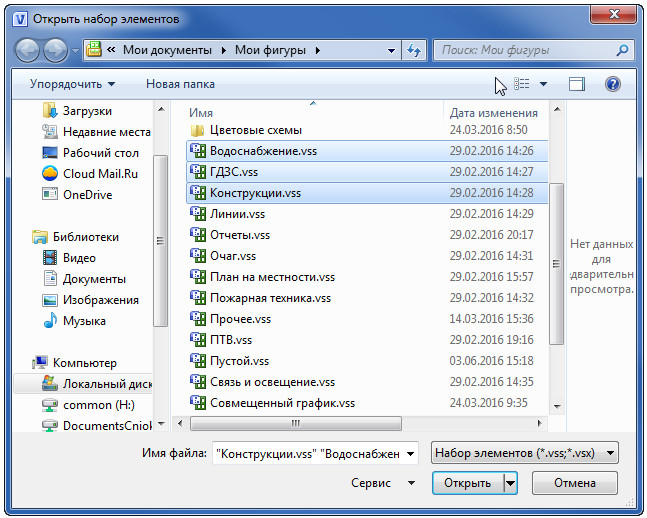Click the stencil icon of Очаг.vss

click(x=197, y=255)
